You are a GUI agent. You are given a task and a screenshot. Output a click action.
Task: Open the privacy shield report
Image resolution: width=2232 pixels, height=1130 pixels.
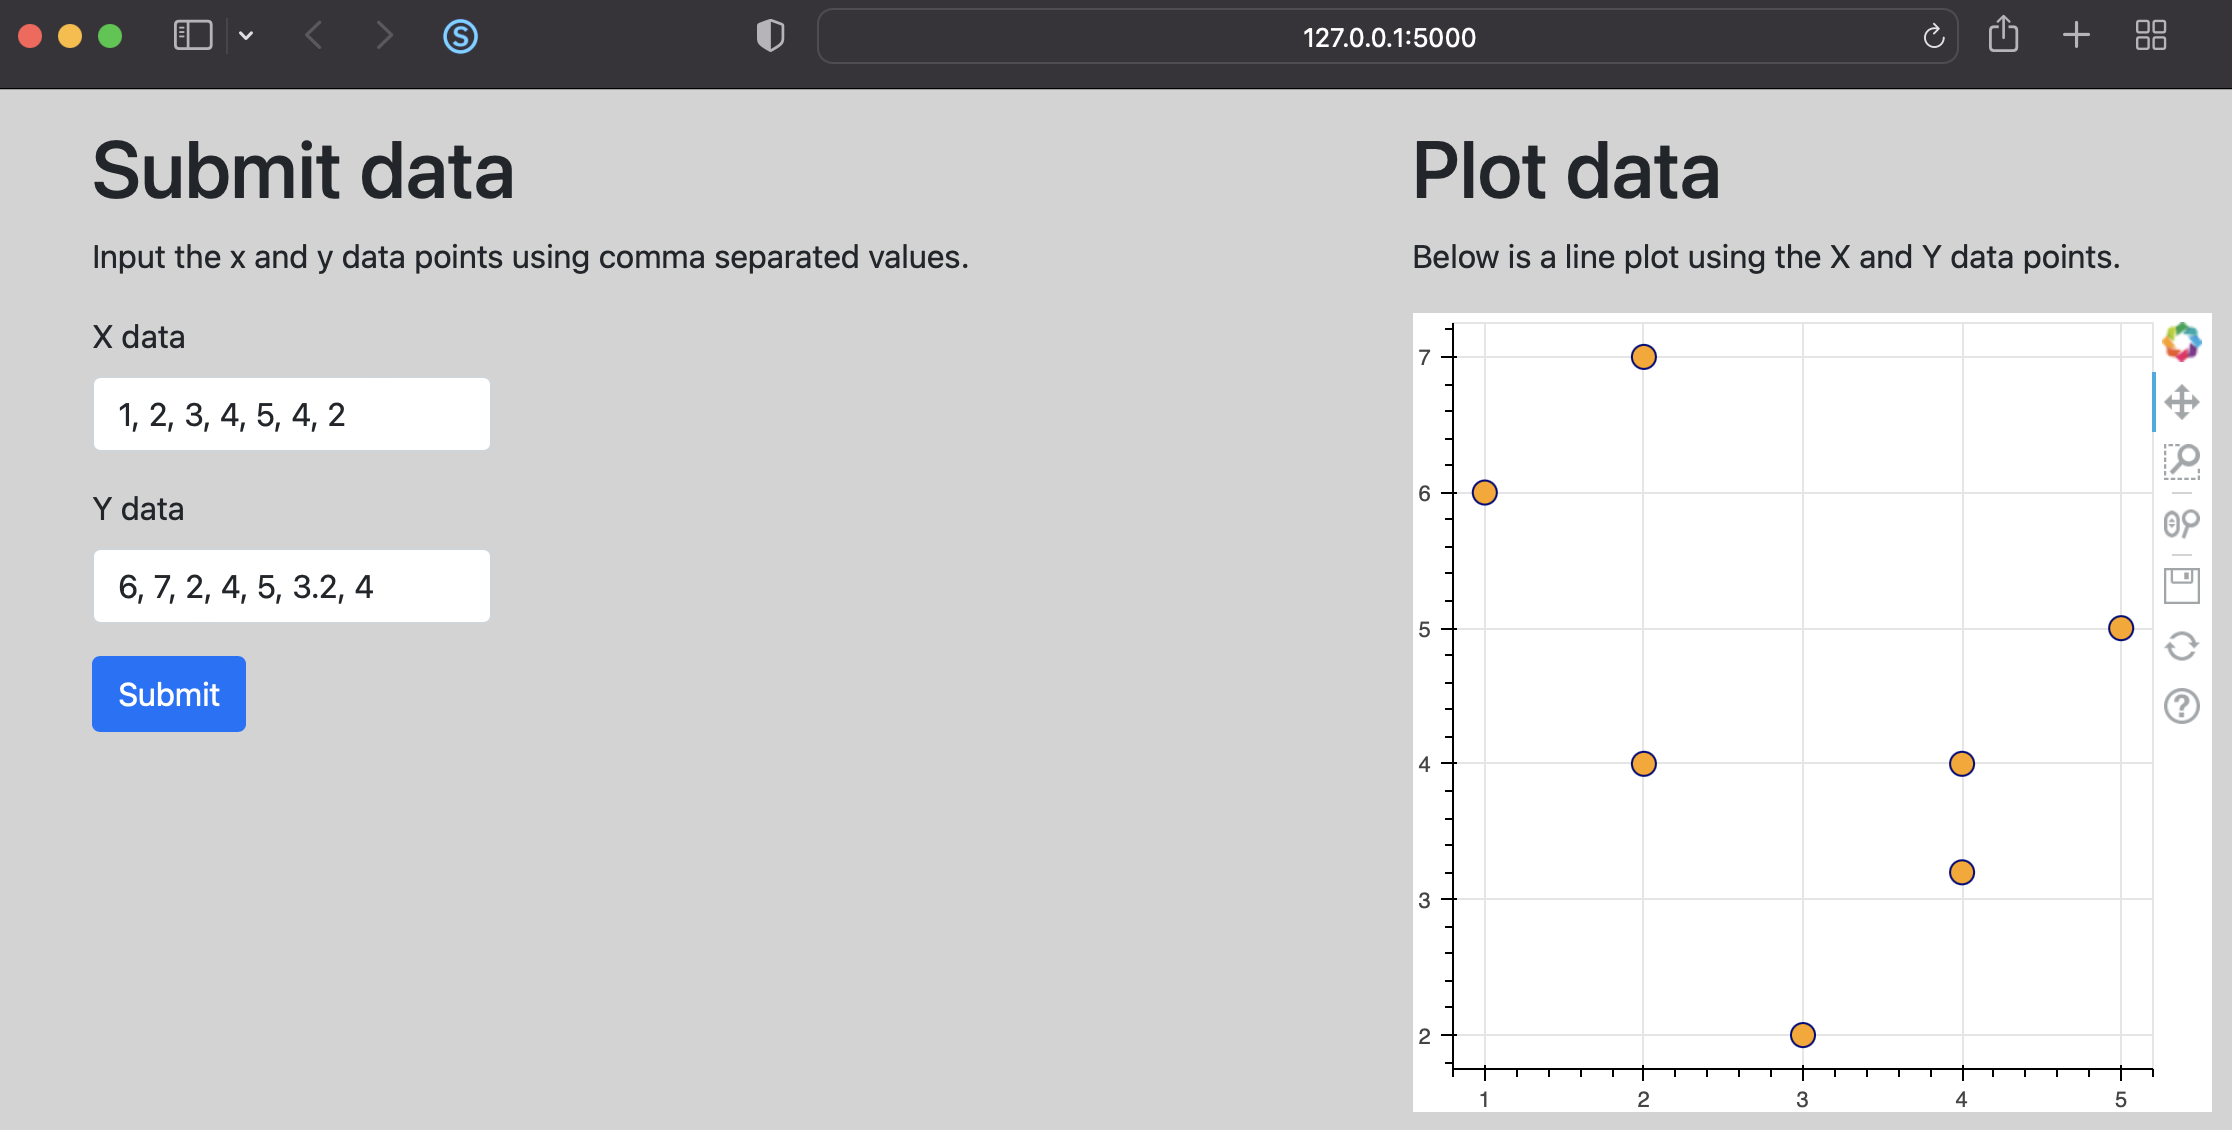770,36
